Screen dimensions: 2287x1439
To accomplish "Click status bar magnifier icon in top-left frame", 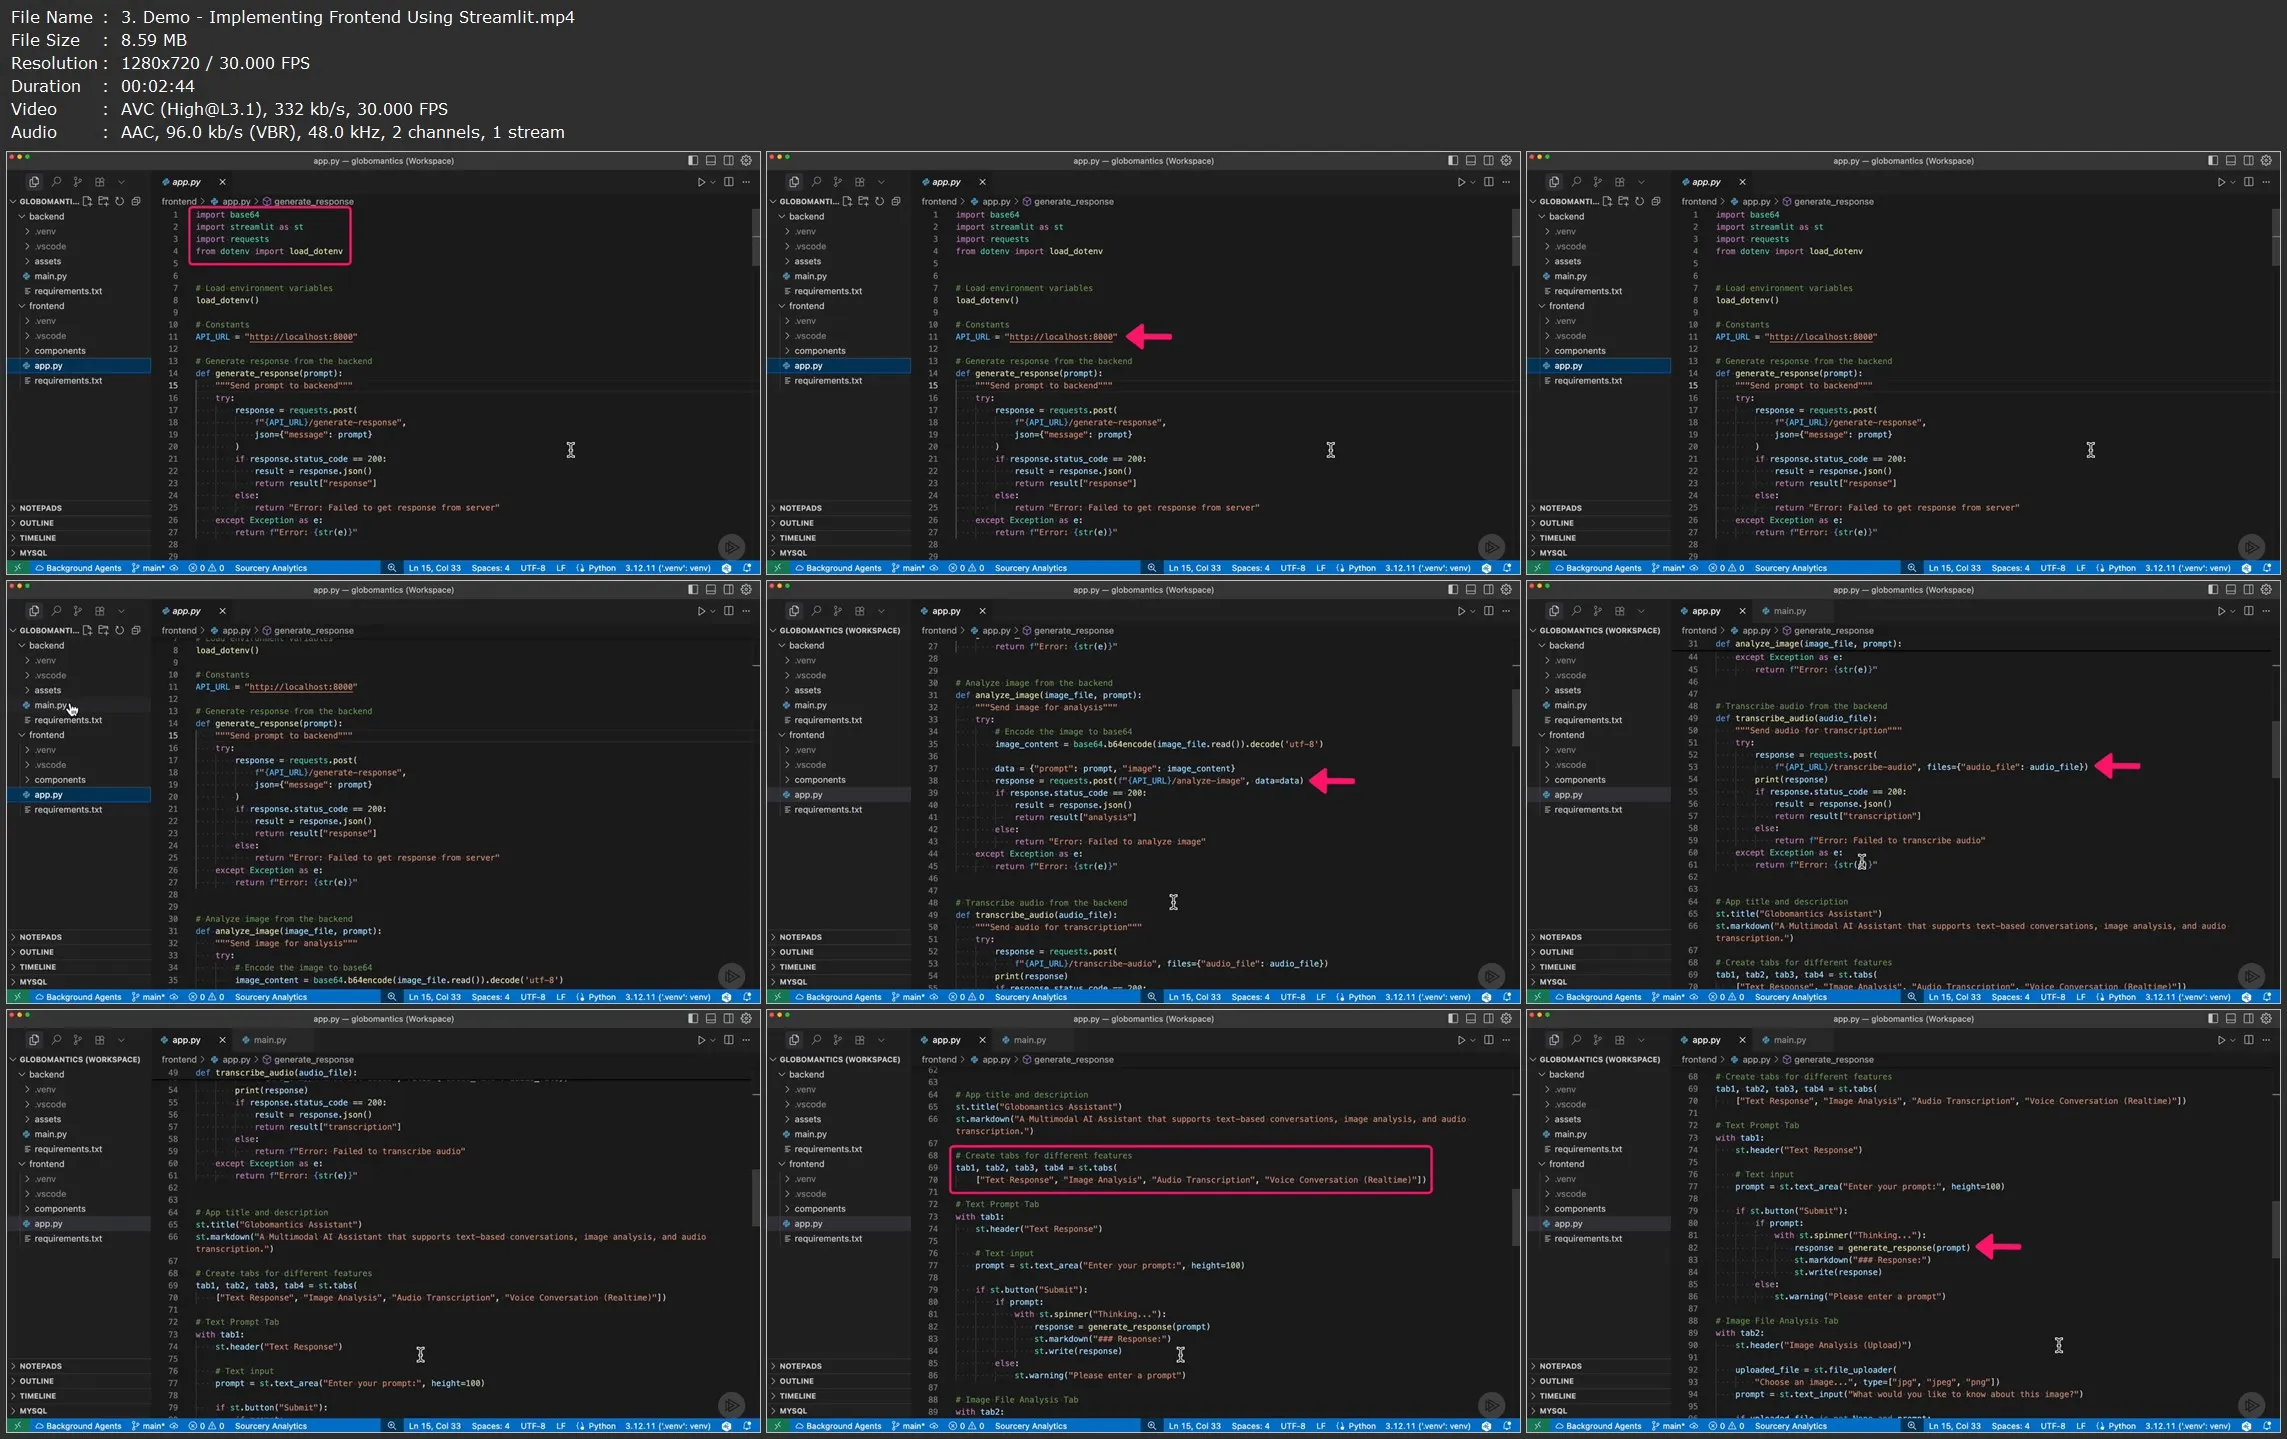I will tap(392, 568).
